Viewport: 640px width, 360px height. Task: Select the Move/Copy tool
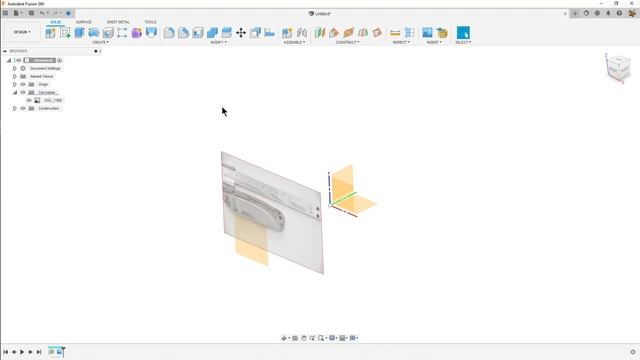[x=241, y=33]
